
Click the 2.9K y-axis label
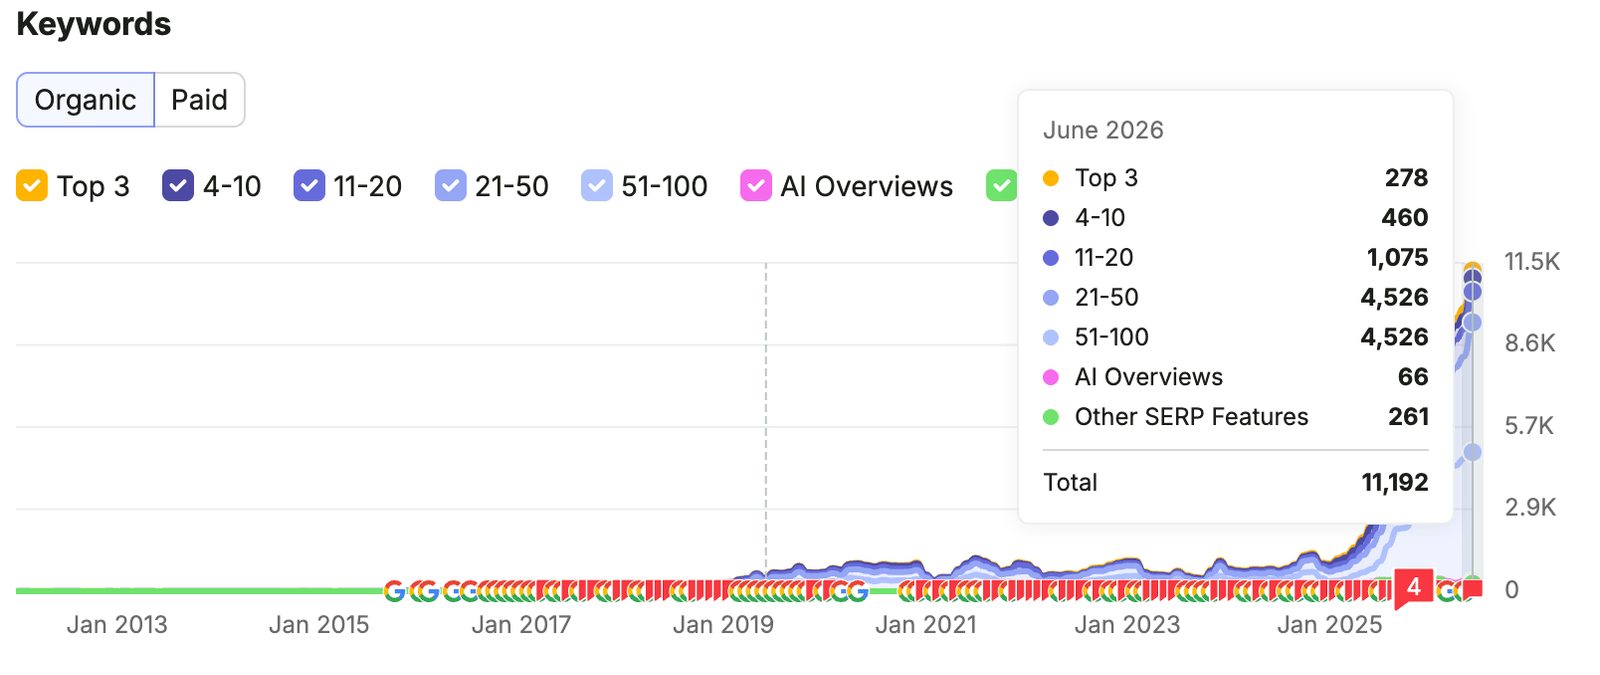click(x=1530, y=508)
